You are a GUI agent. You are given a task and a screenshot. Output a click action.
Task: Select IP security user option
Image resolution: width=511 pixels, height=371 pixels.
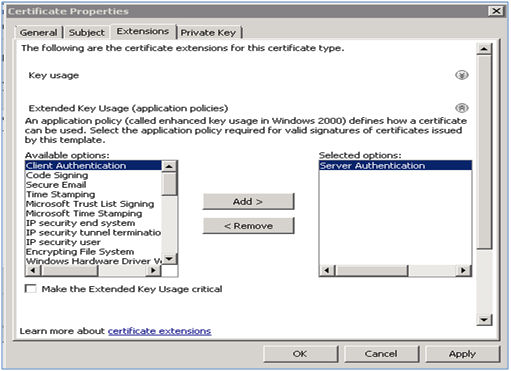tap(93, 242)
